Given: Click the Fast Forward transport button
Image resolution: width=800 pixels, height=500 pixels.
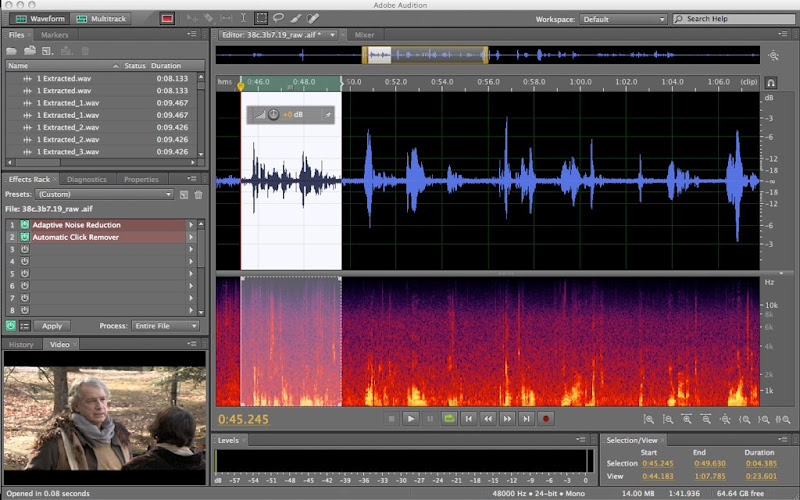Looking at the screenshot, I should click(x=508, y=419).
